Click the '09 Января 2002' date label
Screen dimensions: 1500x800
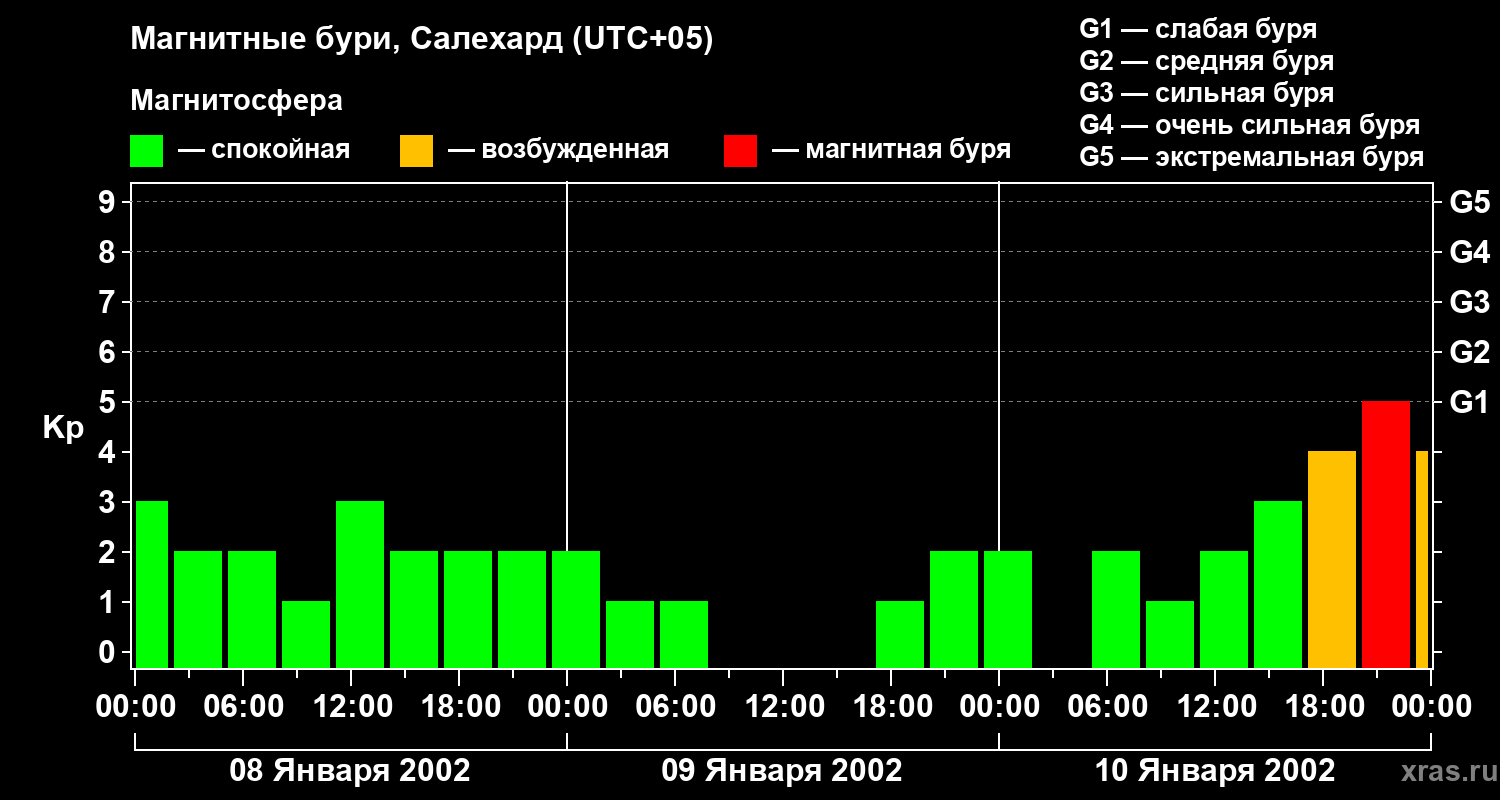(x=782, y=771)
